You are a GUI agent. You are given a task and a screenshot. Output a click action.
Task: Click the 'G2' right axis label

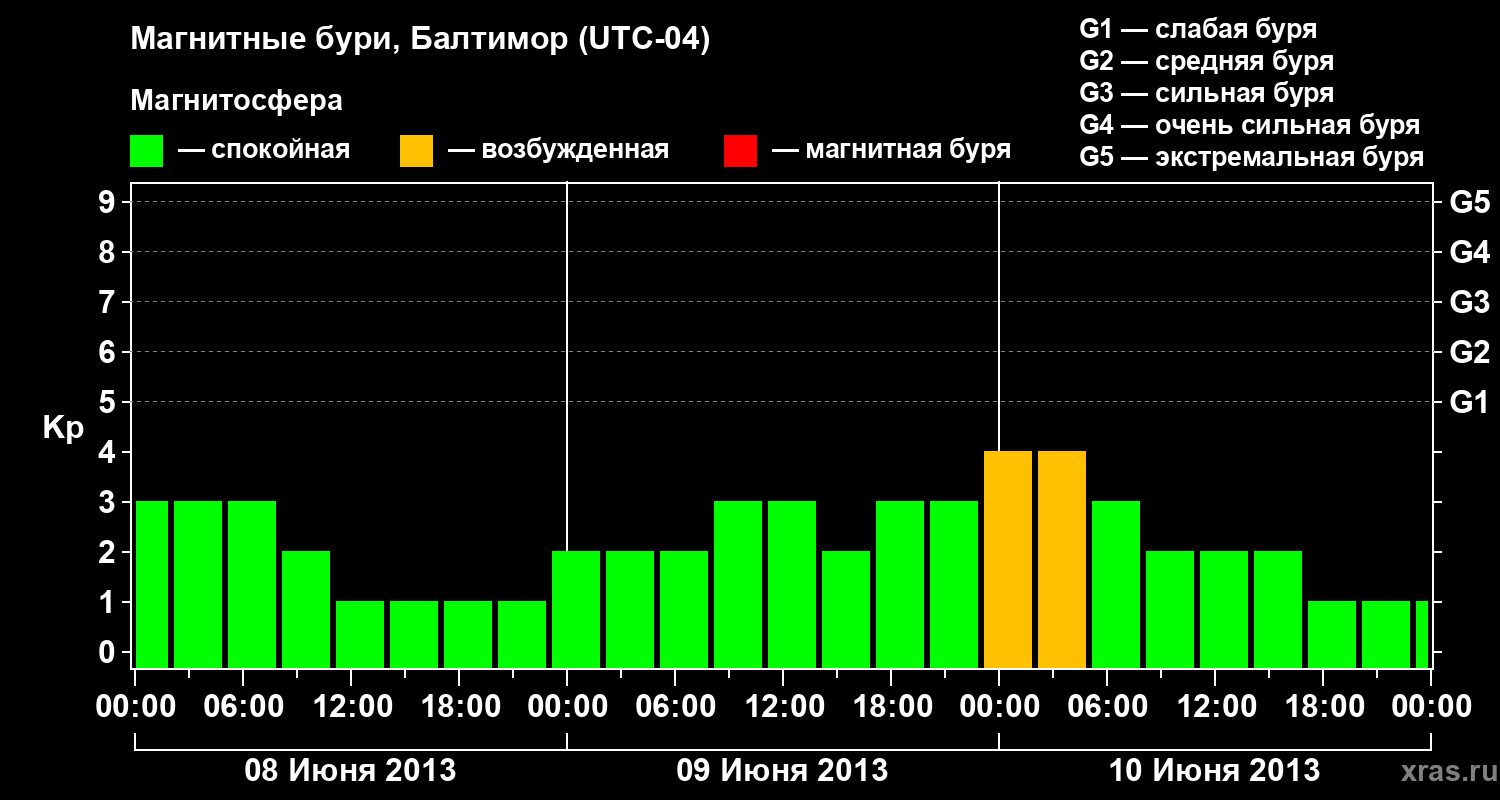1469,352
